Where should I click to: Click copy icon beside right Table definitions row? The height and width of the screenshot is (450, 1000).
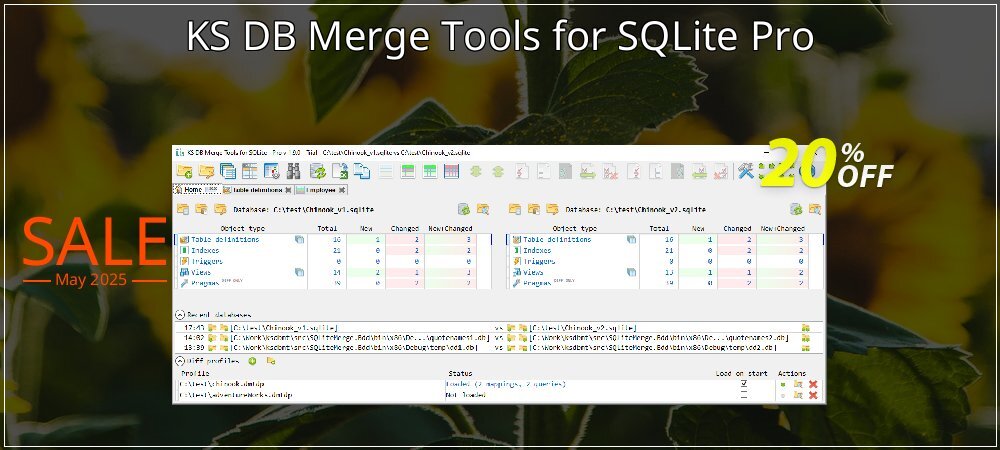click(x=631, y=240)
